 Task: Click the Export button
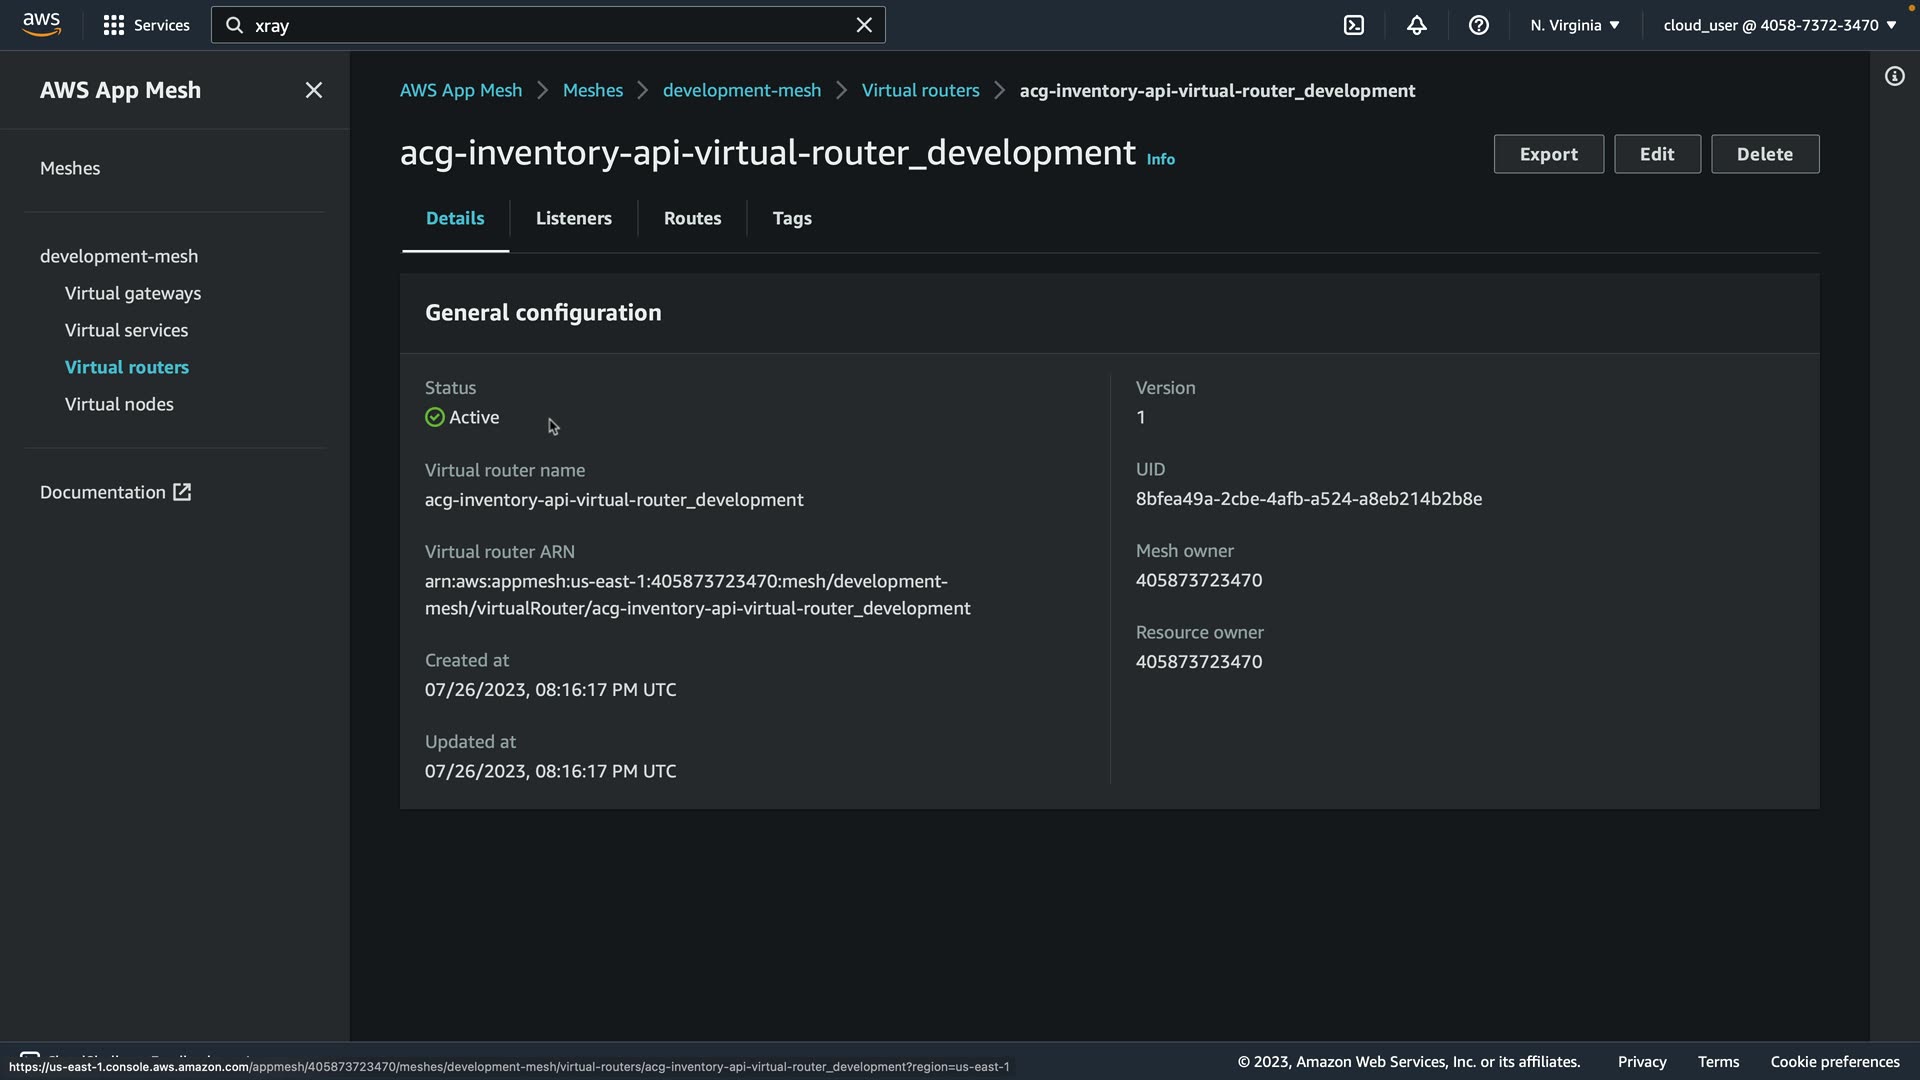(x=1548, y=154)
